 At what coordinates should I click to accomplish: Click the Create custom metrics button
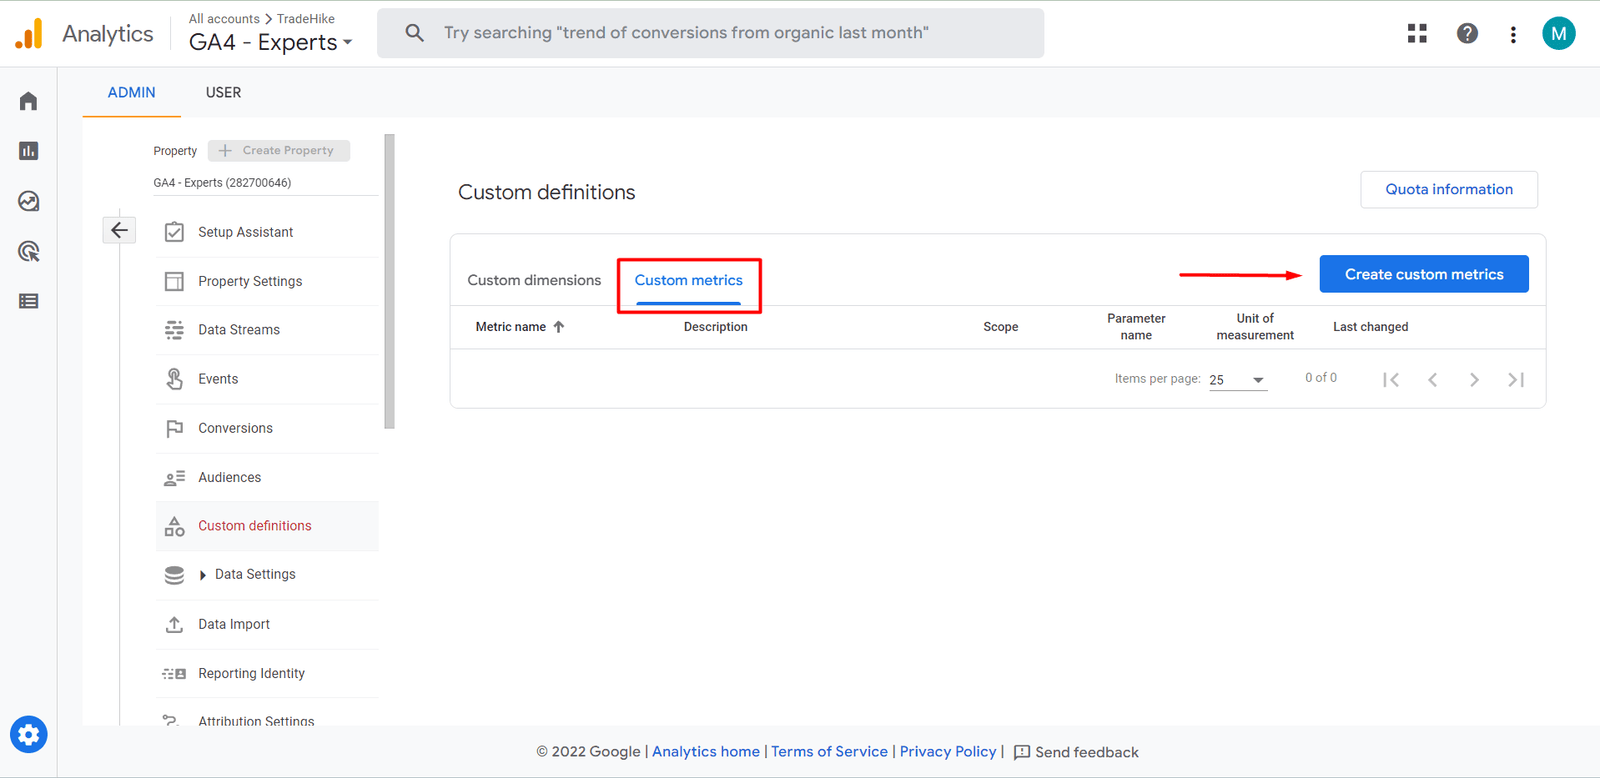[x=1424, y=274]
